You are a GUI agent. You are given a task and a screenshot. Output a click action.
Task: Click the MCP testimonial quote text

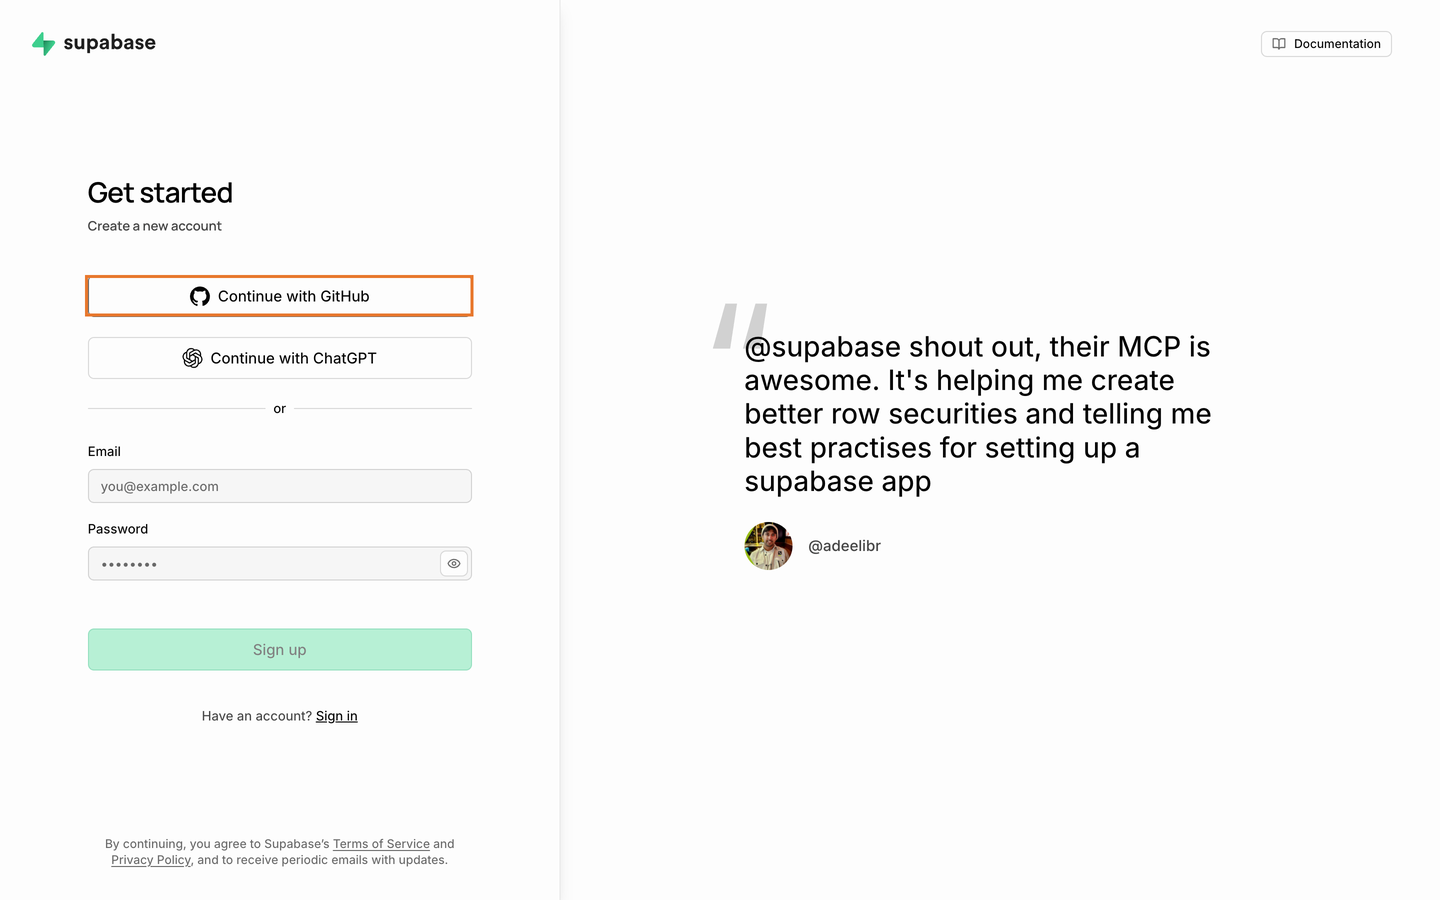tap(978, 414)
